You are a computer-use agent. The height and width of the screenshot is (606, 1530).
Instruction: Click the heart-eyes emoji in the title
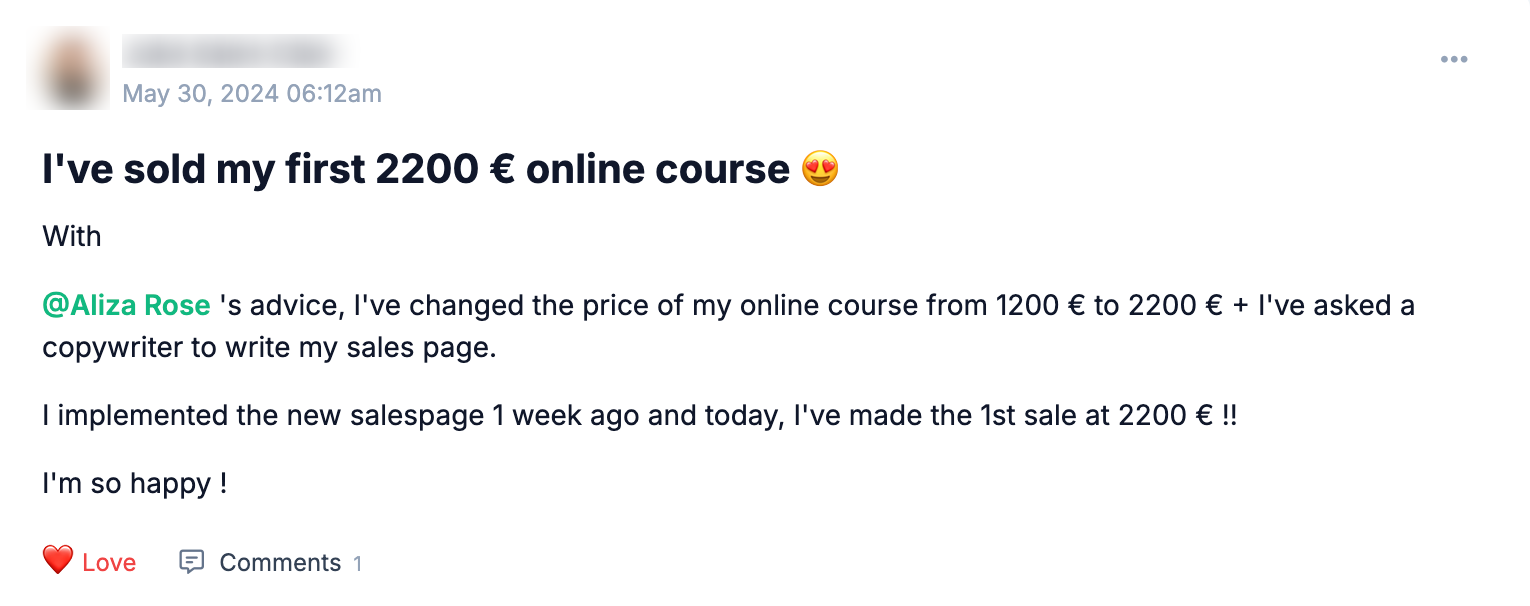820,170
